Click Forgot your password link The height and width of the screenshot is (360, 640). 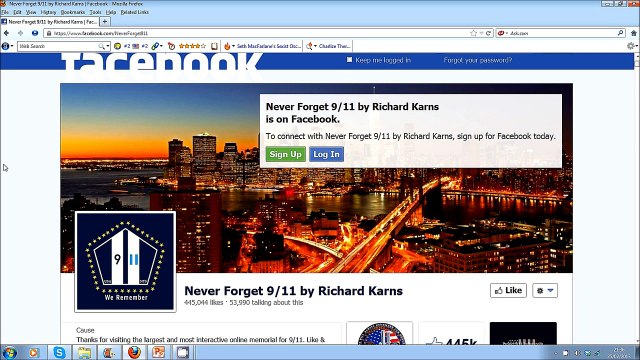[x=478, y=60]
